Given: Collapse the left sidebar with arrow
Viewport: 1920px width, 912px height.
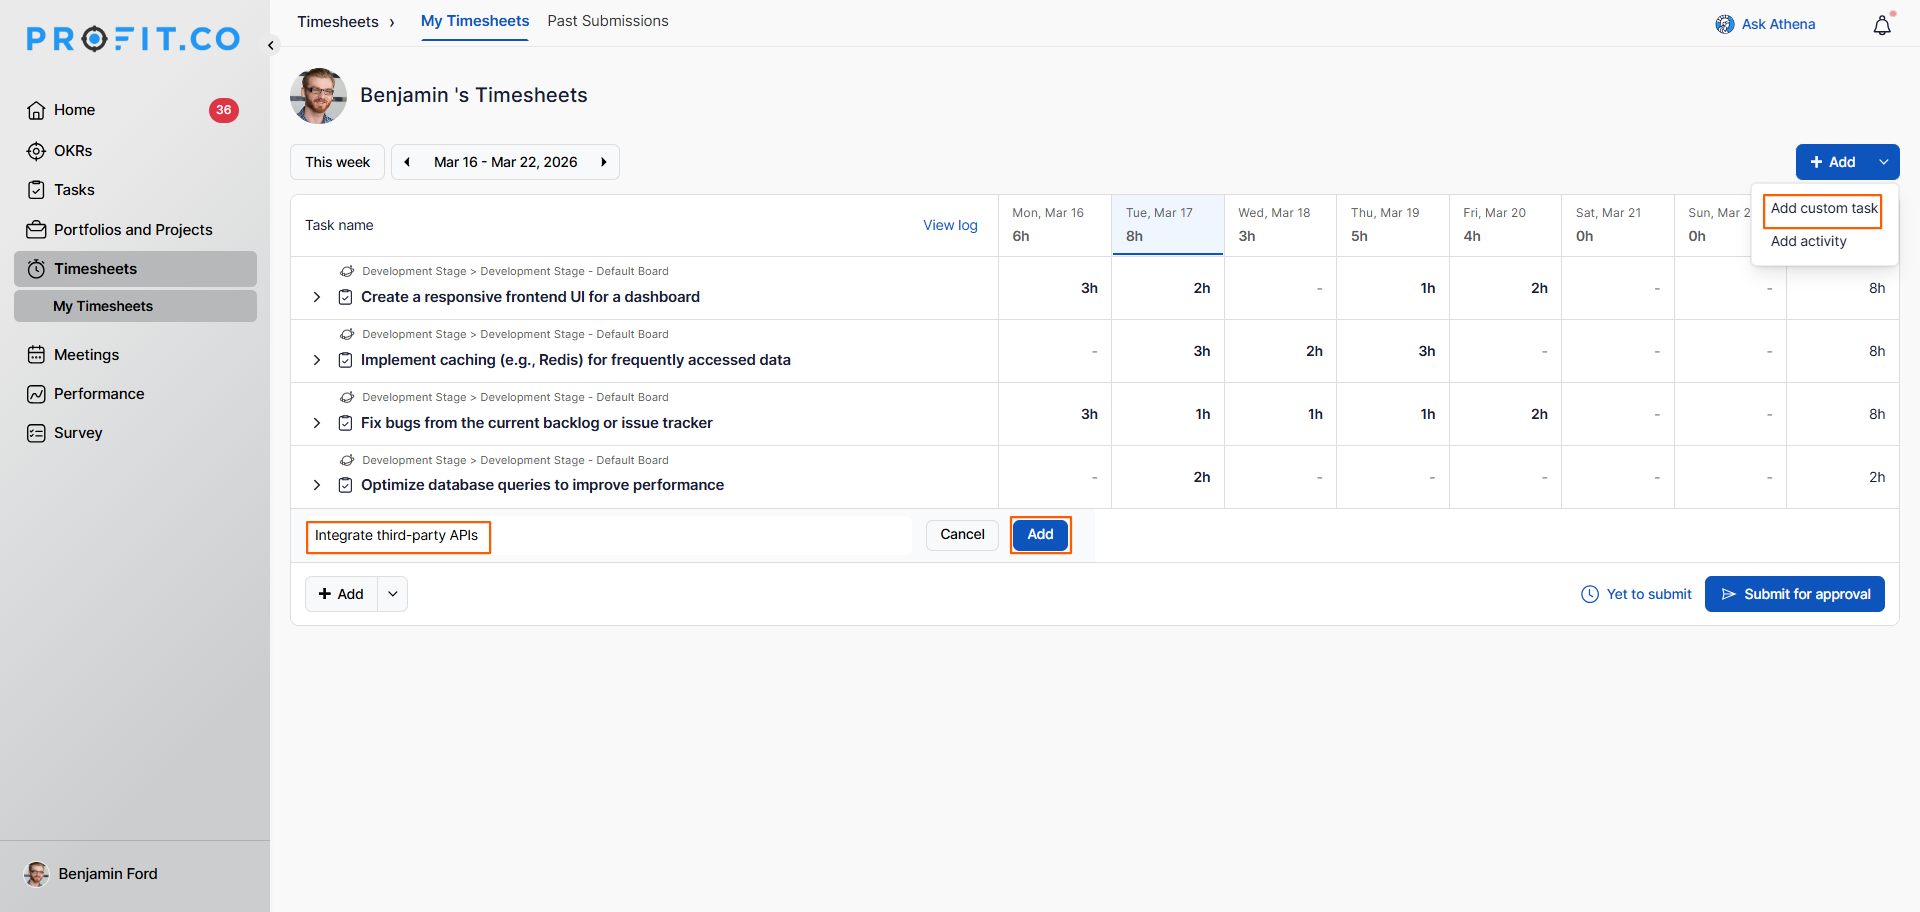Looking at the screenshot, I should point(271,45).
